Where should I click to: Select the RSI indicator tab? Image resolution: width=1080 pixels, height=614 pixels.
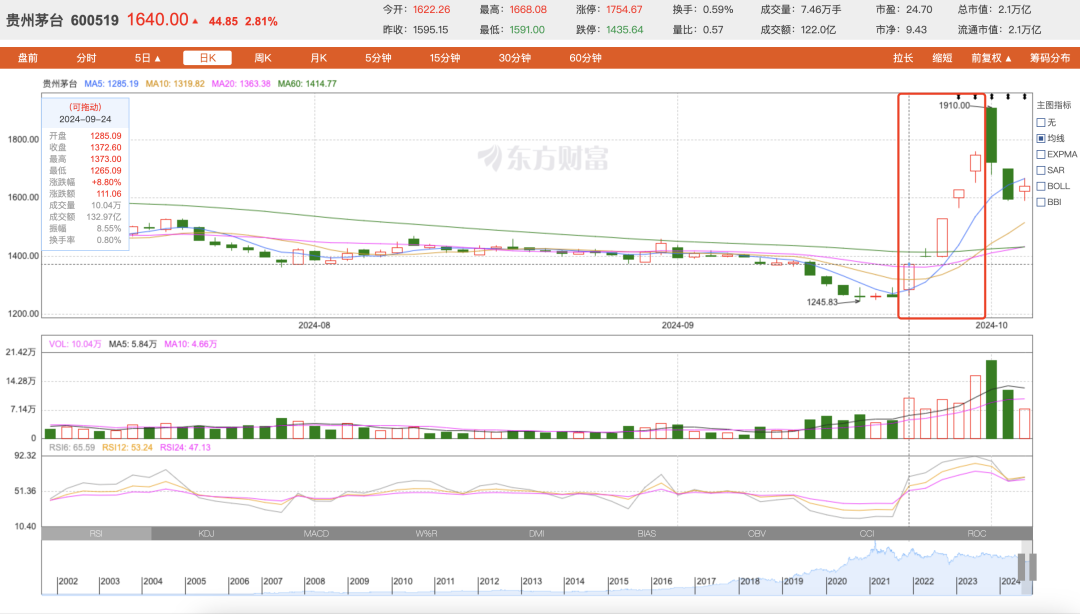96,533
